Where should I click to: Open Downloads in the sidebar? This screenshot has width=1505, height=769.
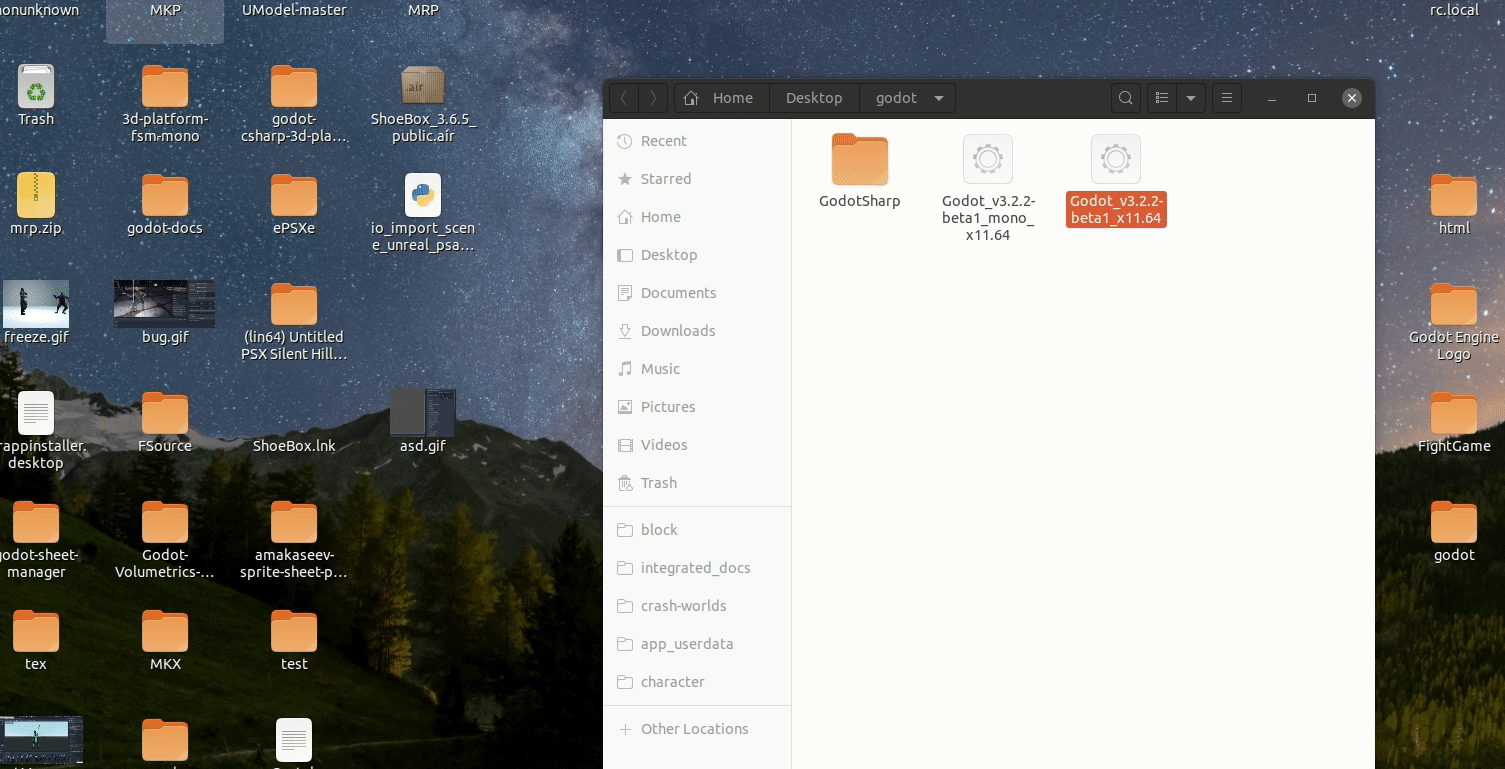697,331
